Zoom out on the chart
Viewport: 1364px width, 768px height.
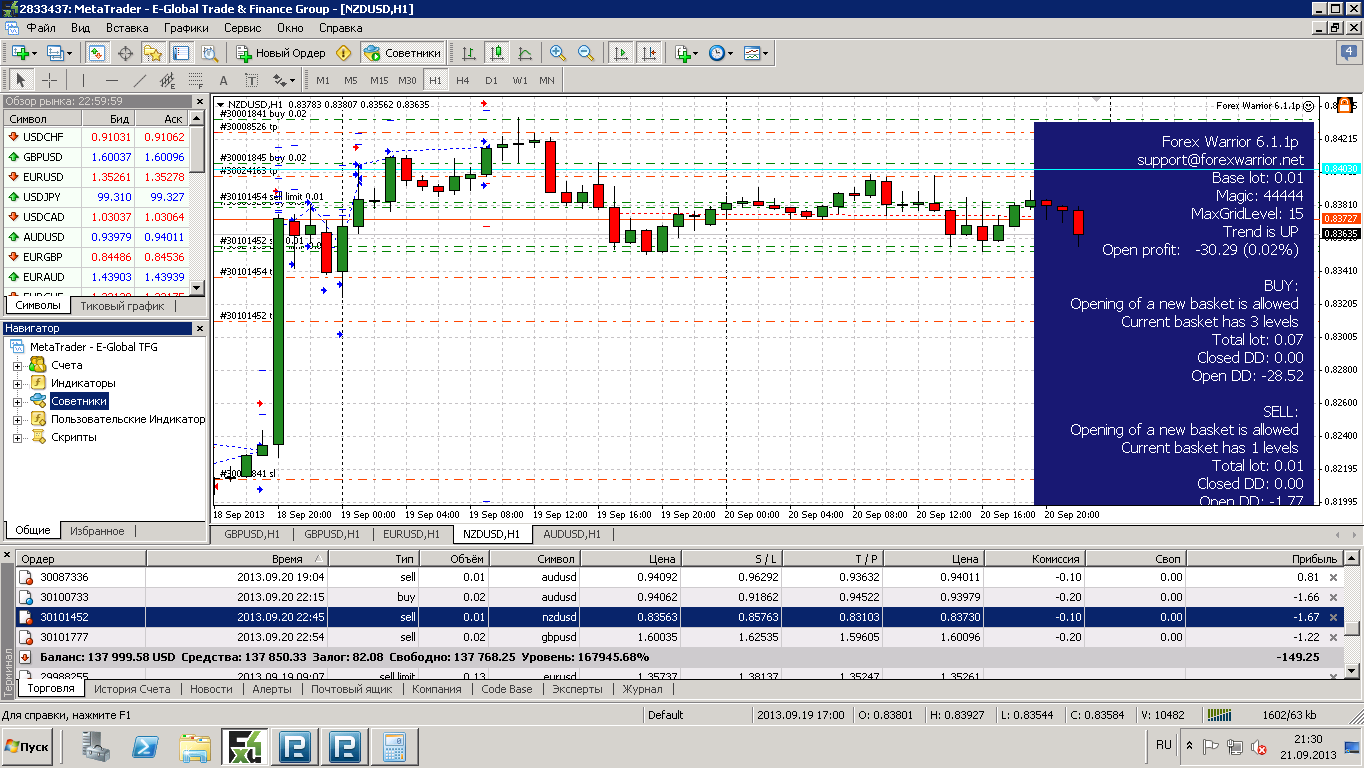tap(586, 53)
